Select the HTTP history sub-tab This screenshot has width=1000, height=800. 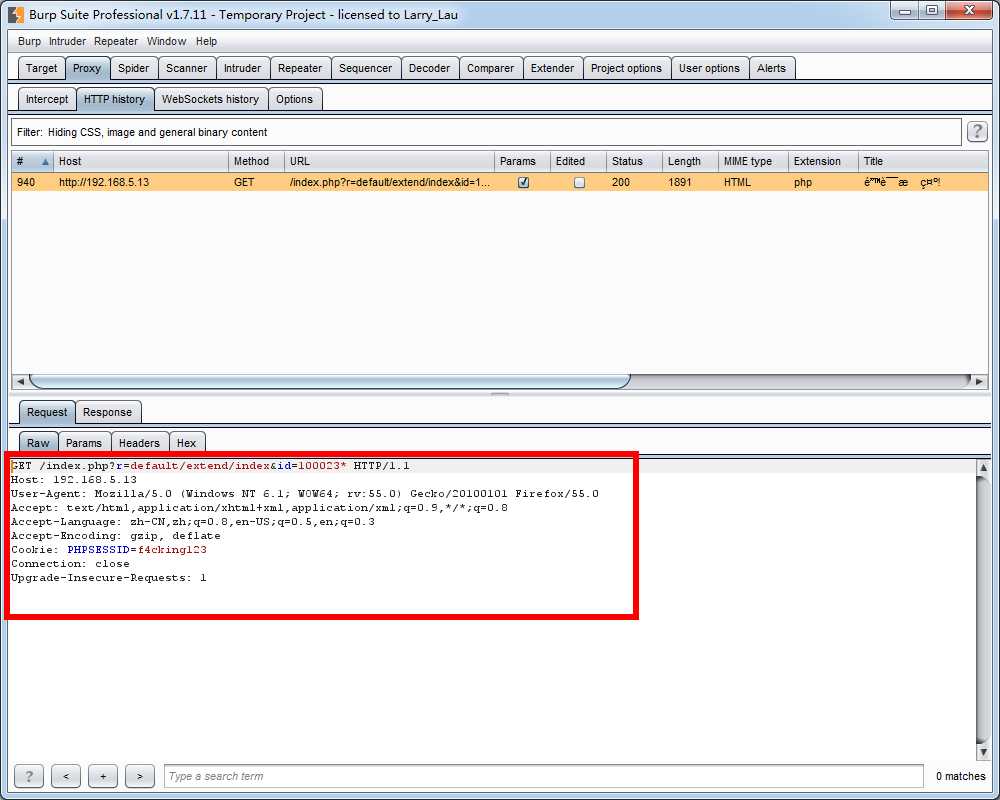pyautogui.click(x=114, y=100)
